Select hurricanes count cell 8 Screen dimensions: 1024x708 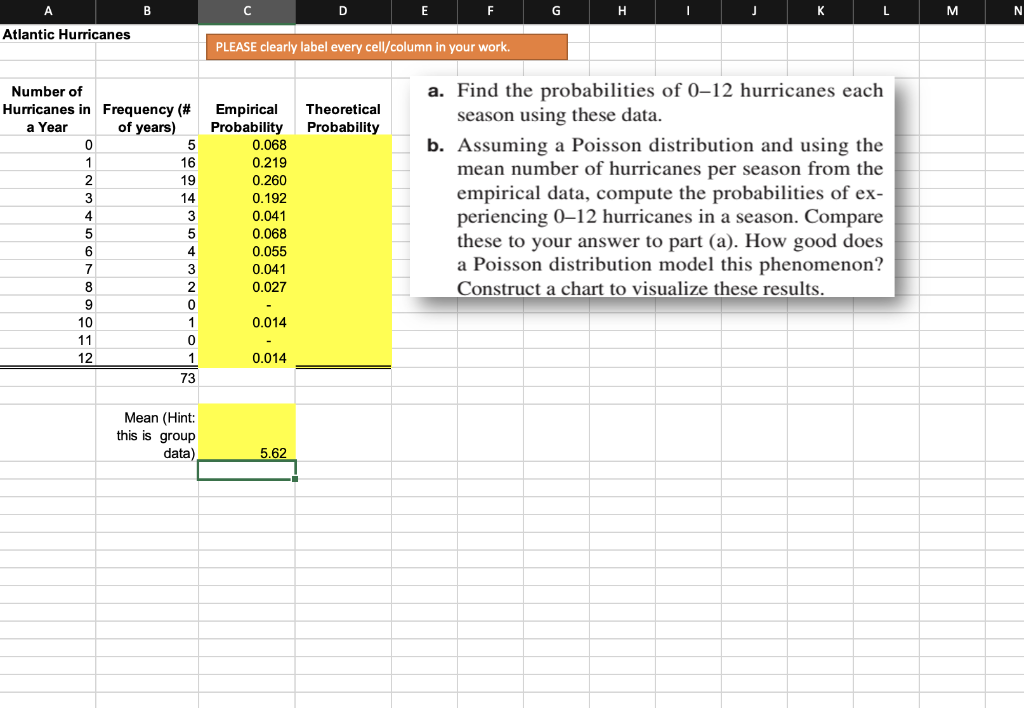point(48,287)
